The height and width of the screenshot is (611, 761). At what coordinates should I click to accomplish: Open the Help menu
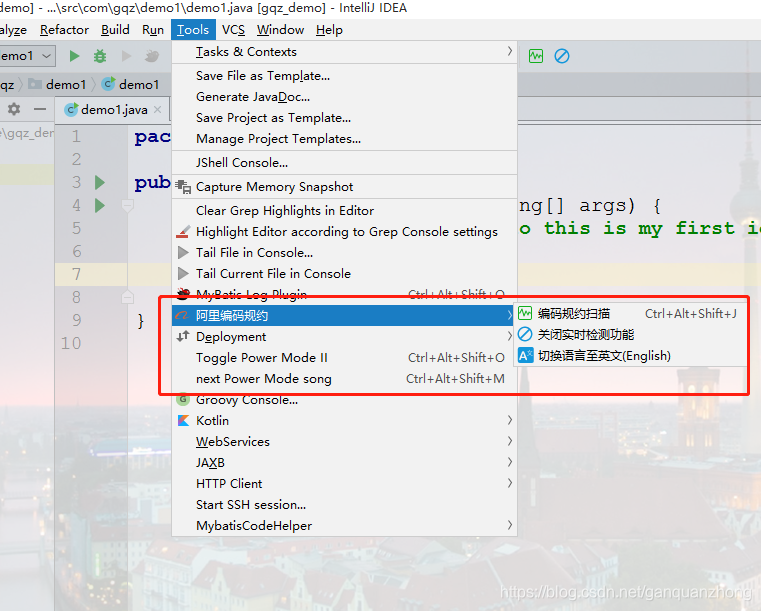(329, 30)
